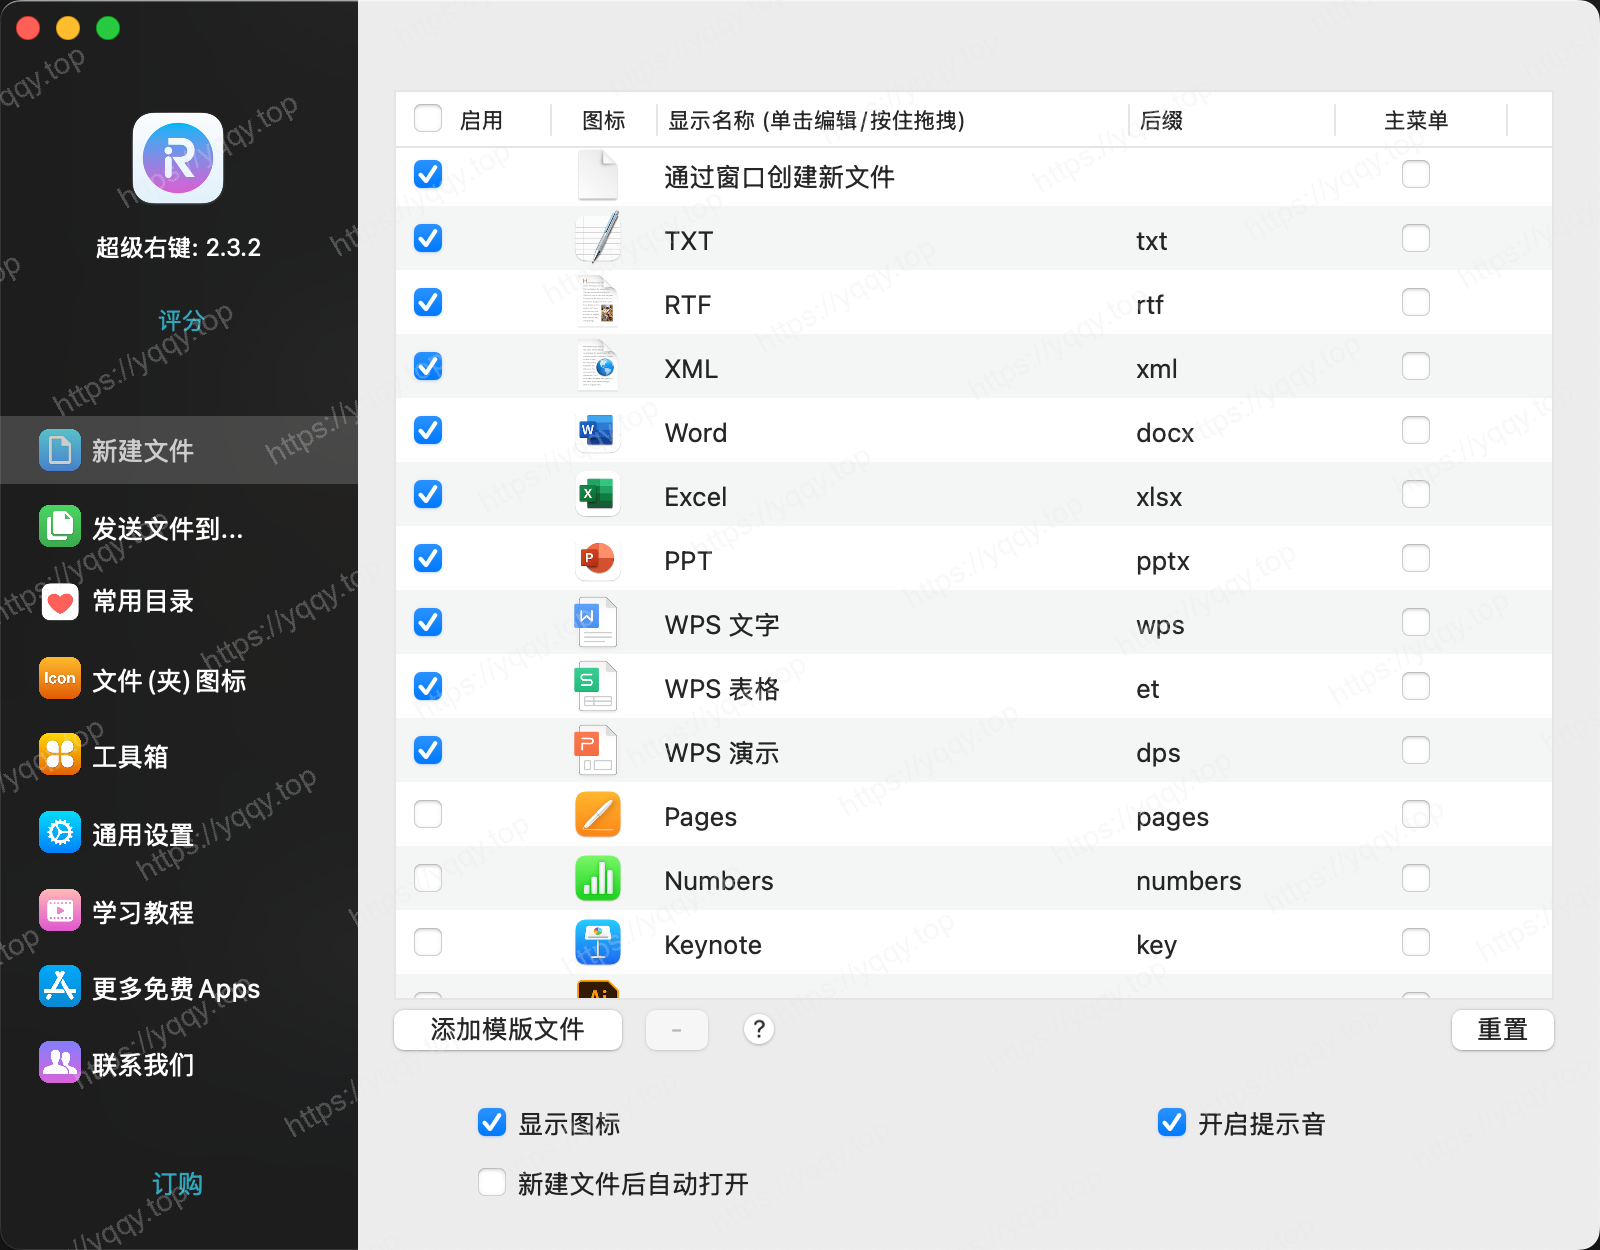Click the 订购 subscribe link

point(178,1184)
